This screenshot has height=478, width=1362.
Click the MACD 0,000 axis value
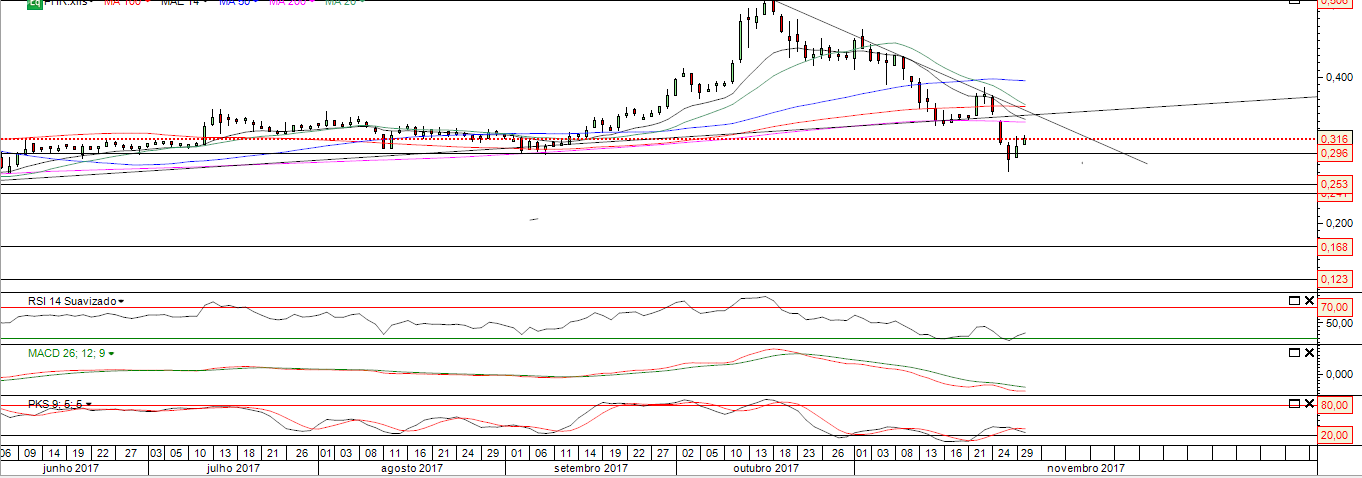1339,374
